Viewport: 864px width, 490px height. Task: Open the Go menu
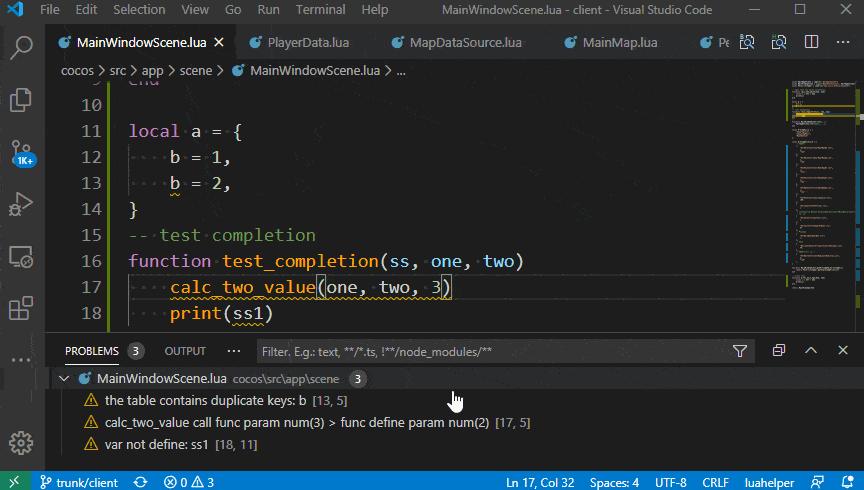coord(233,9)
